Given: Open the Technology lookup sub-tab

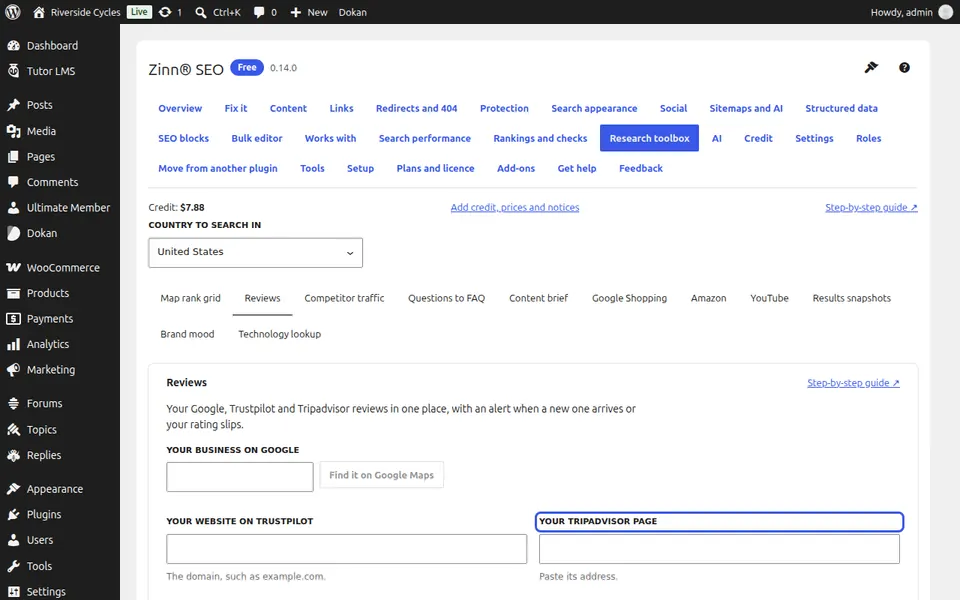Looking at the screenshot, I should pyautogui.click(x=279, y=334).
